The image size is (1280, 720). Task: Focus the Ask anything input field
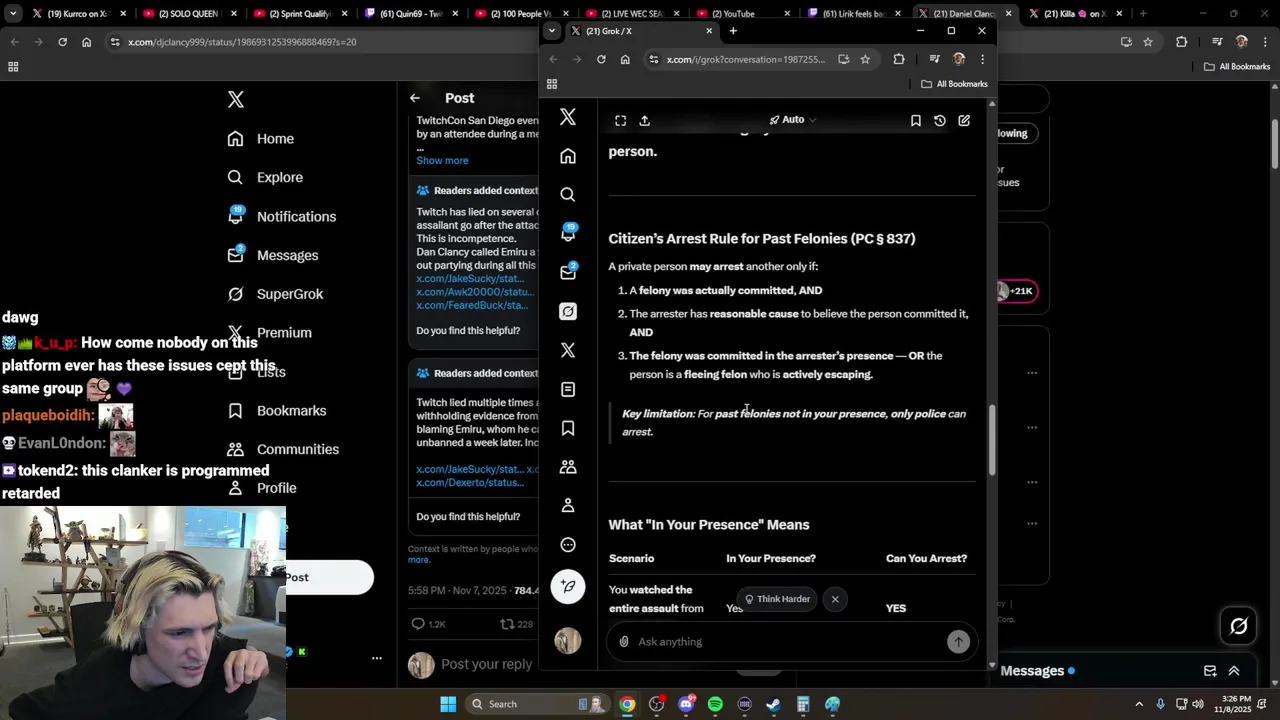788,642
